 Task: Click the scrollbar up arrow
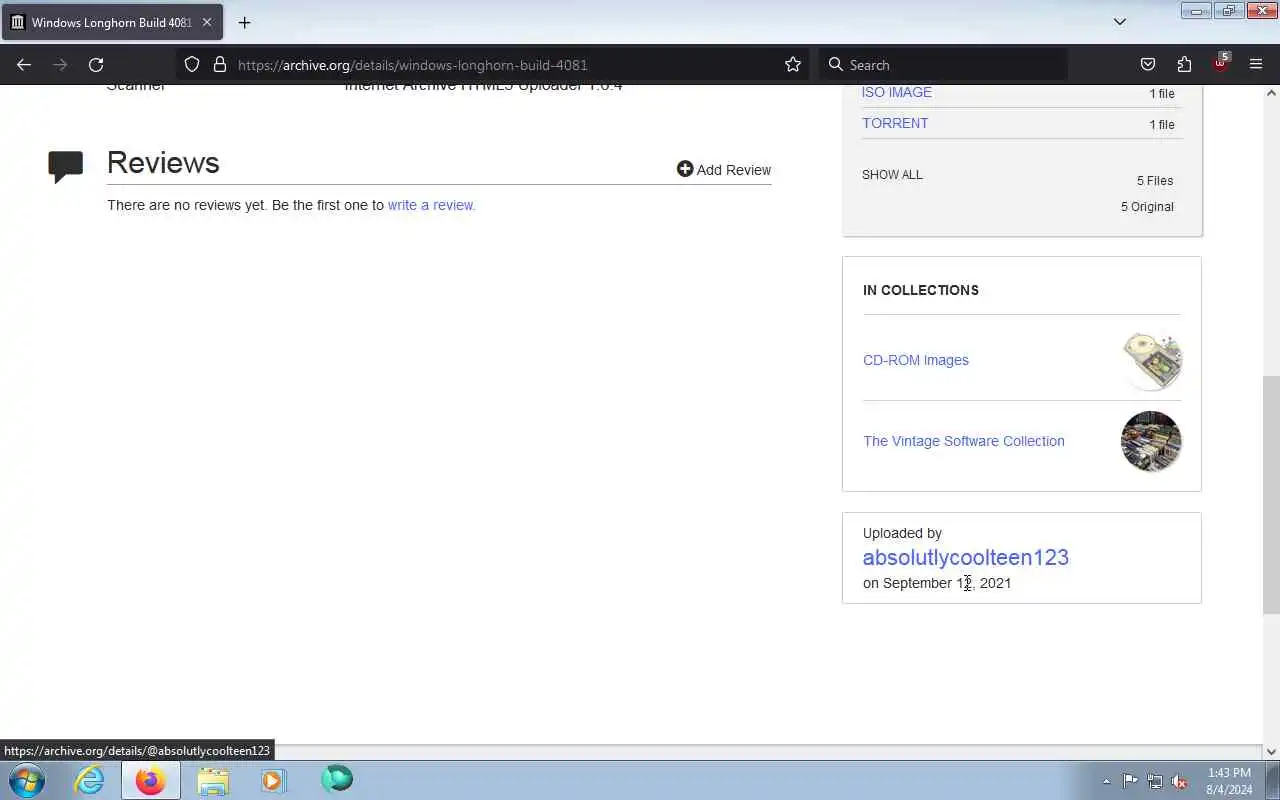[x=1271, y=93]
